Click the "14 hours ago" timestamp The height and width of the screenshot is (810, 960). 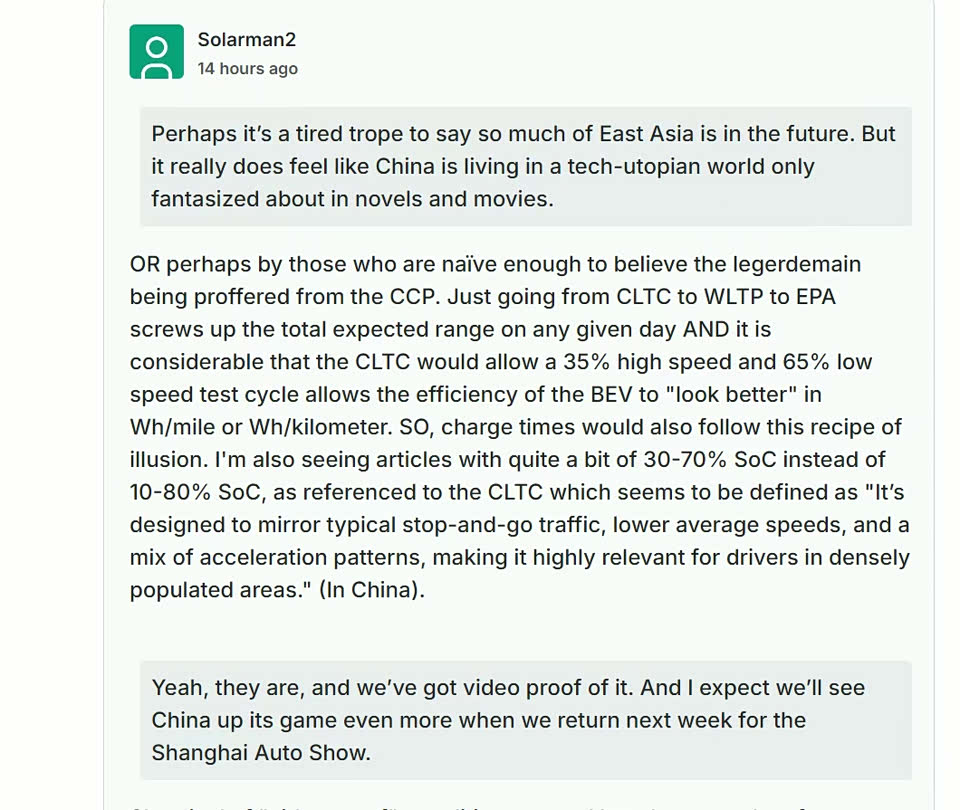coord(247,69)
